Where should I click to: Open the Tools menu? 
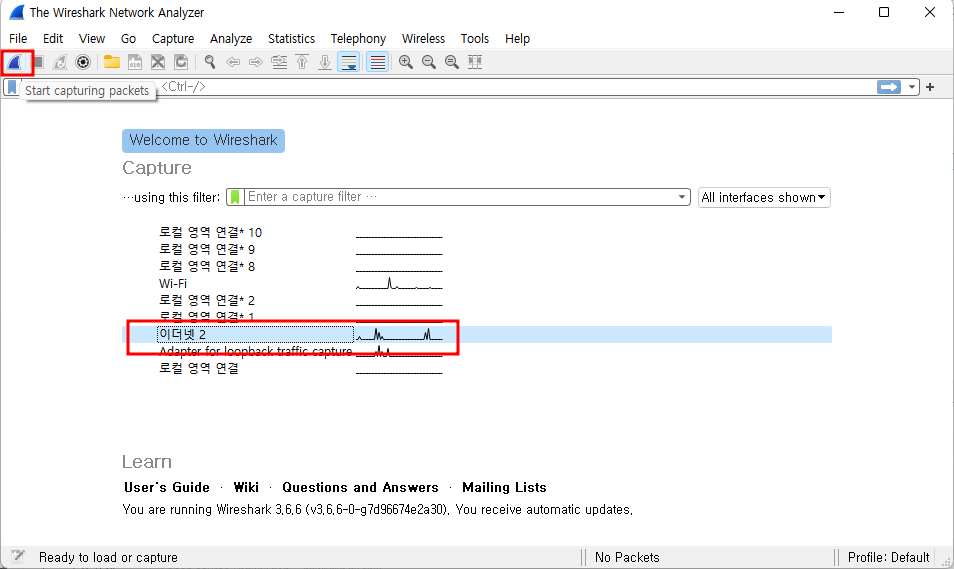click(x=475, y=38)
